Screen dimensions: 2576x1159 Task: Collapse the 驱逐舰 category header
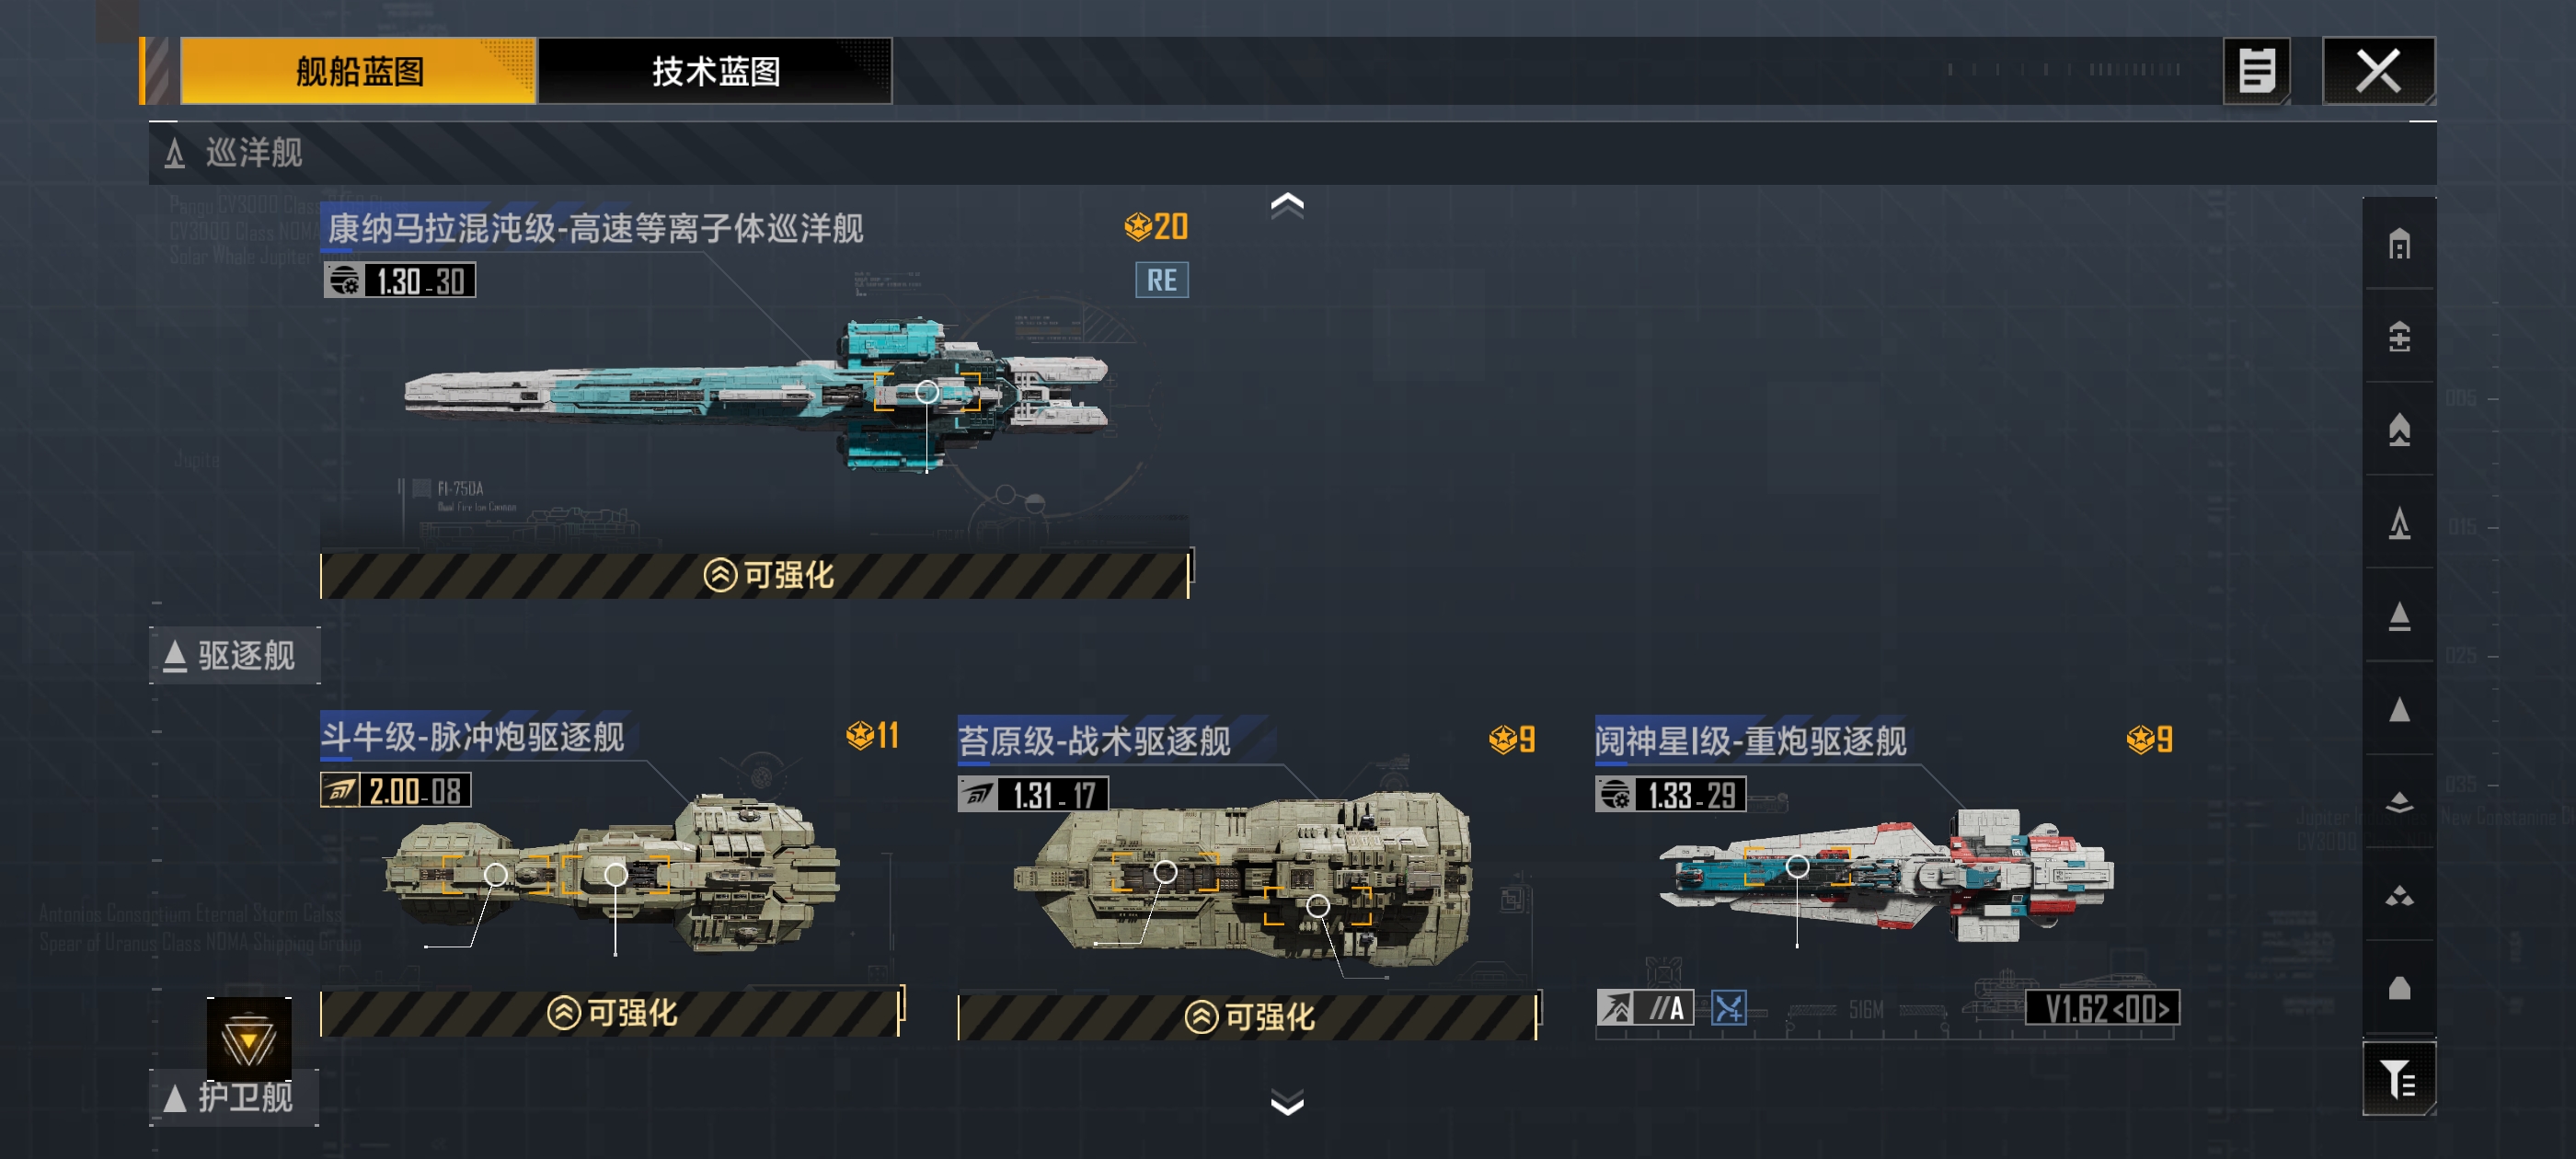pos(235,656)
